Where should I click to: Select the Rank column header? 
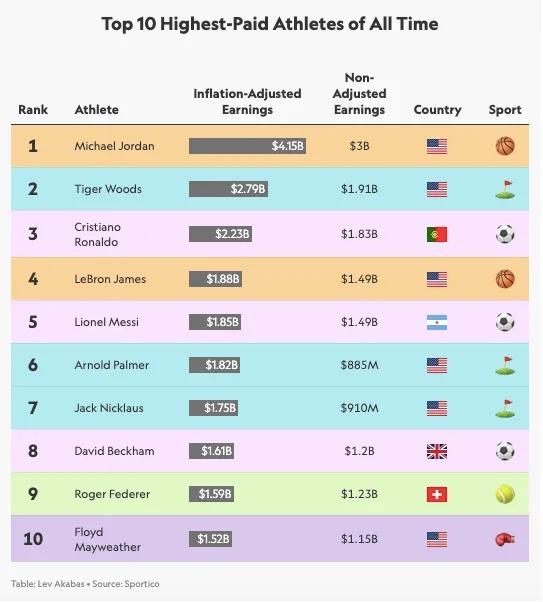(33, 110)
